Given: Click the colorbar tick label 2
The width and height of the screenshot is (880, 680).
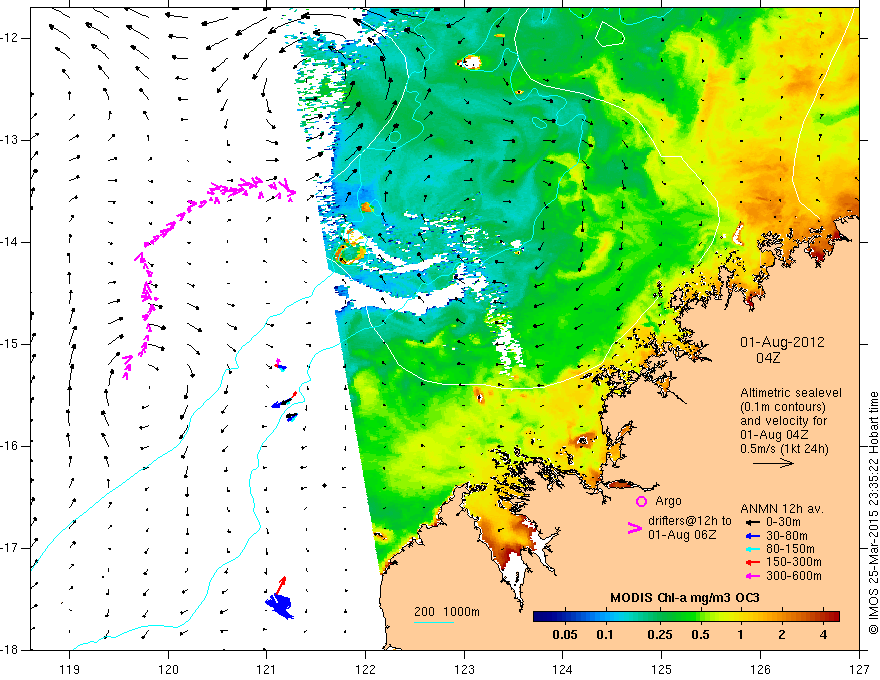Looking at the screenshot, I should [x=782, y=635].
